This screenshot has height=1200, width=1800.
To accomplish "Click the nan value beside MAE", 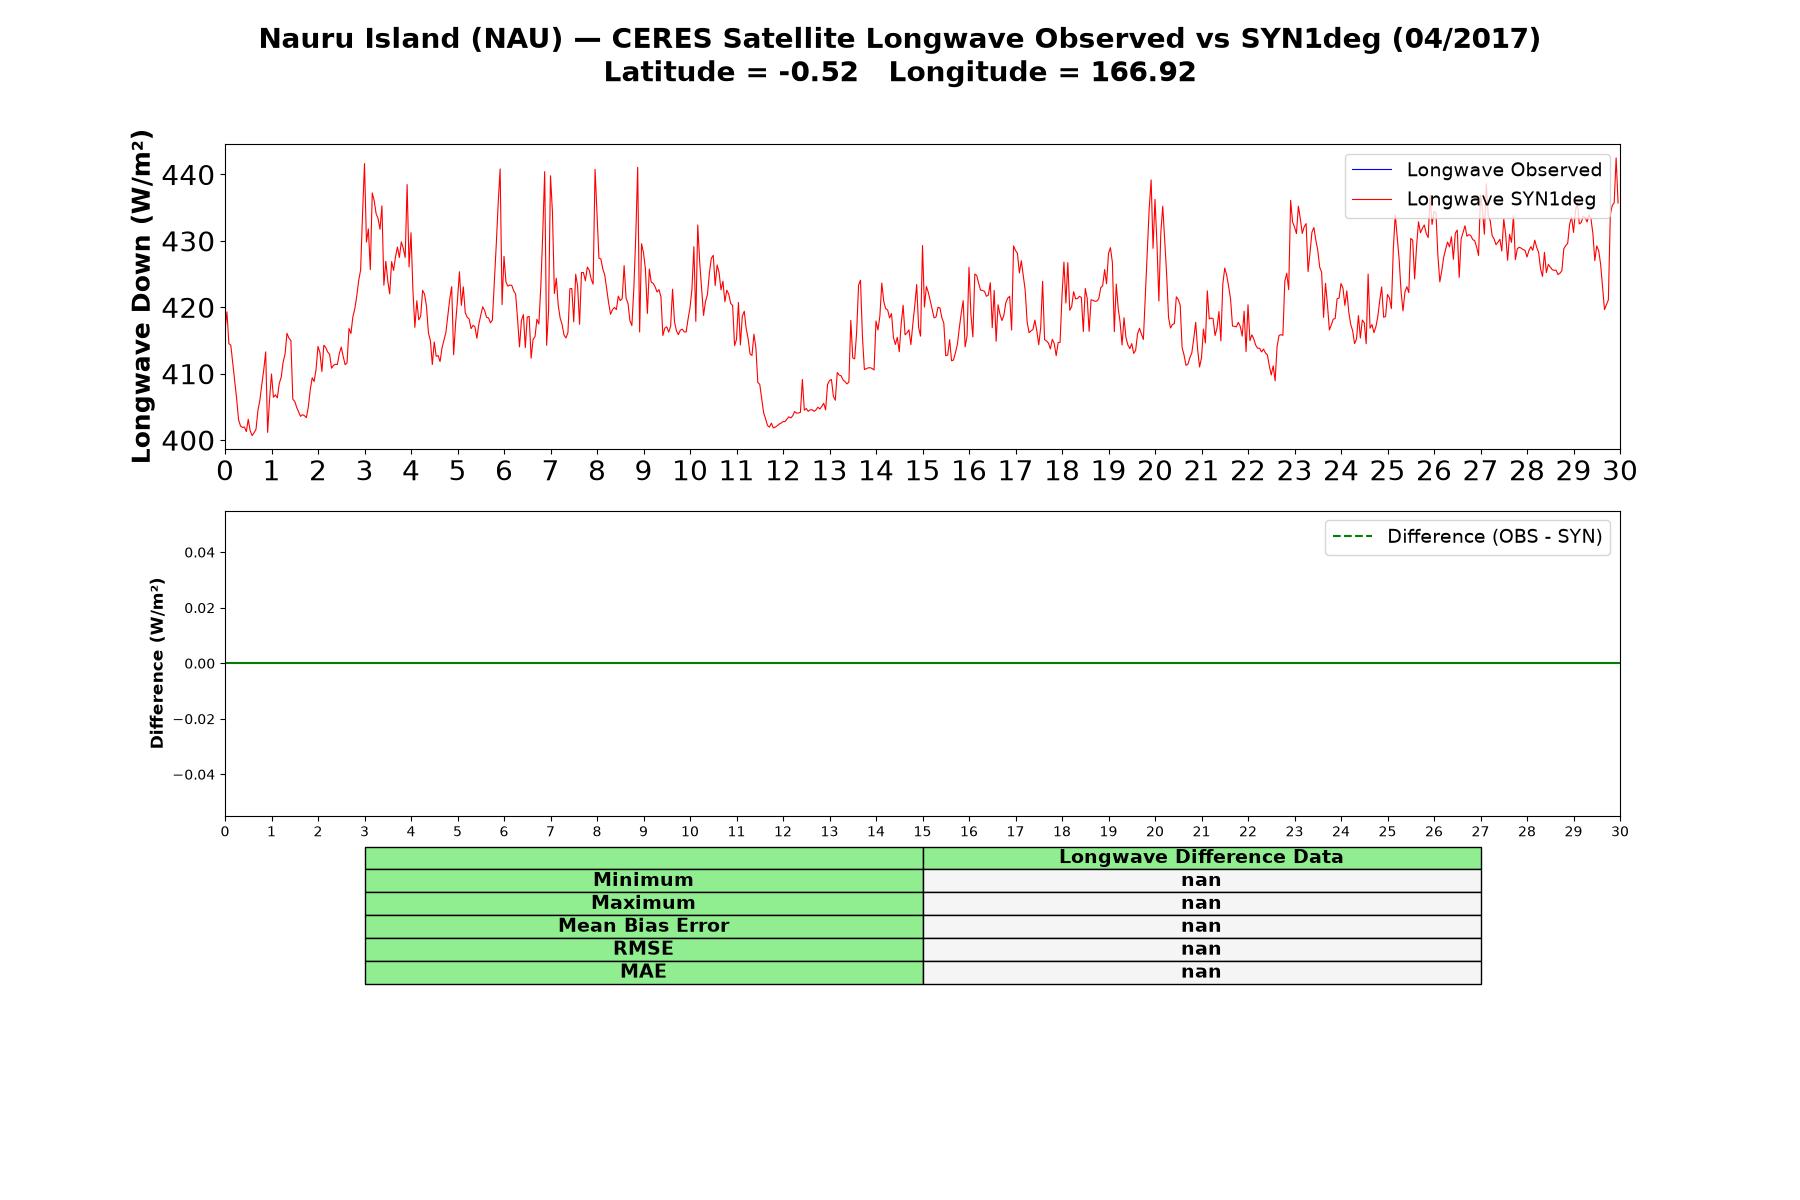I will (1202, 972).
